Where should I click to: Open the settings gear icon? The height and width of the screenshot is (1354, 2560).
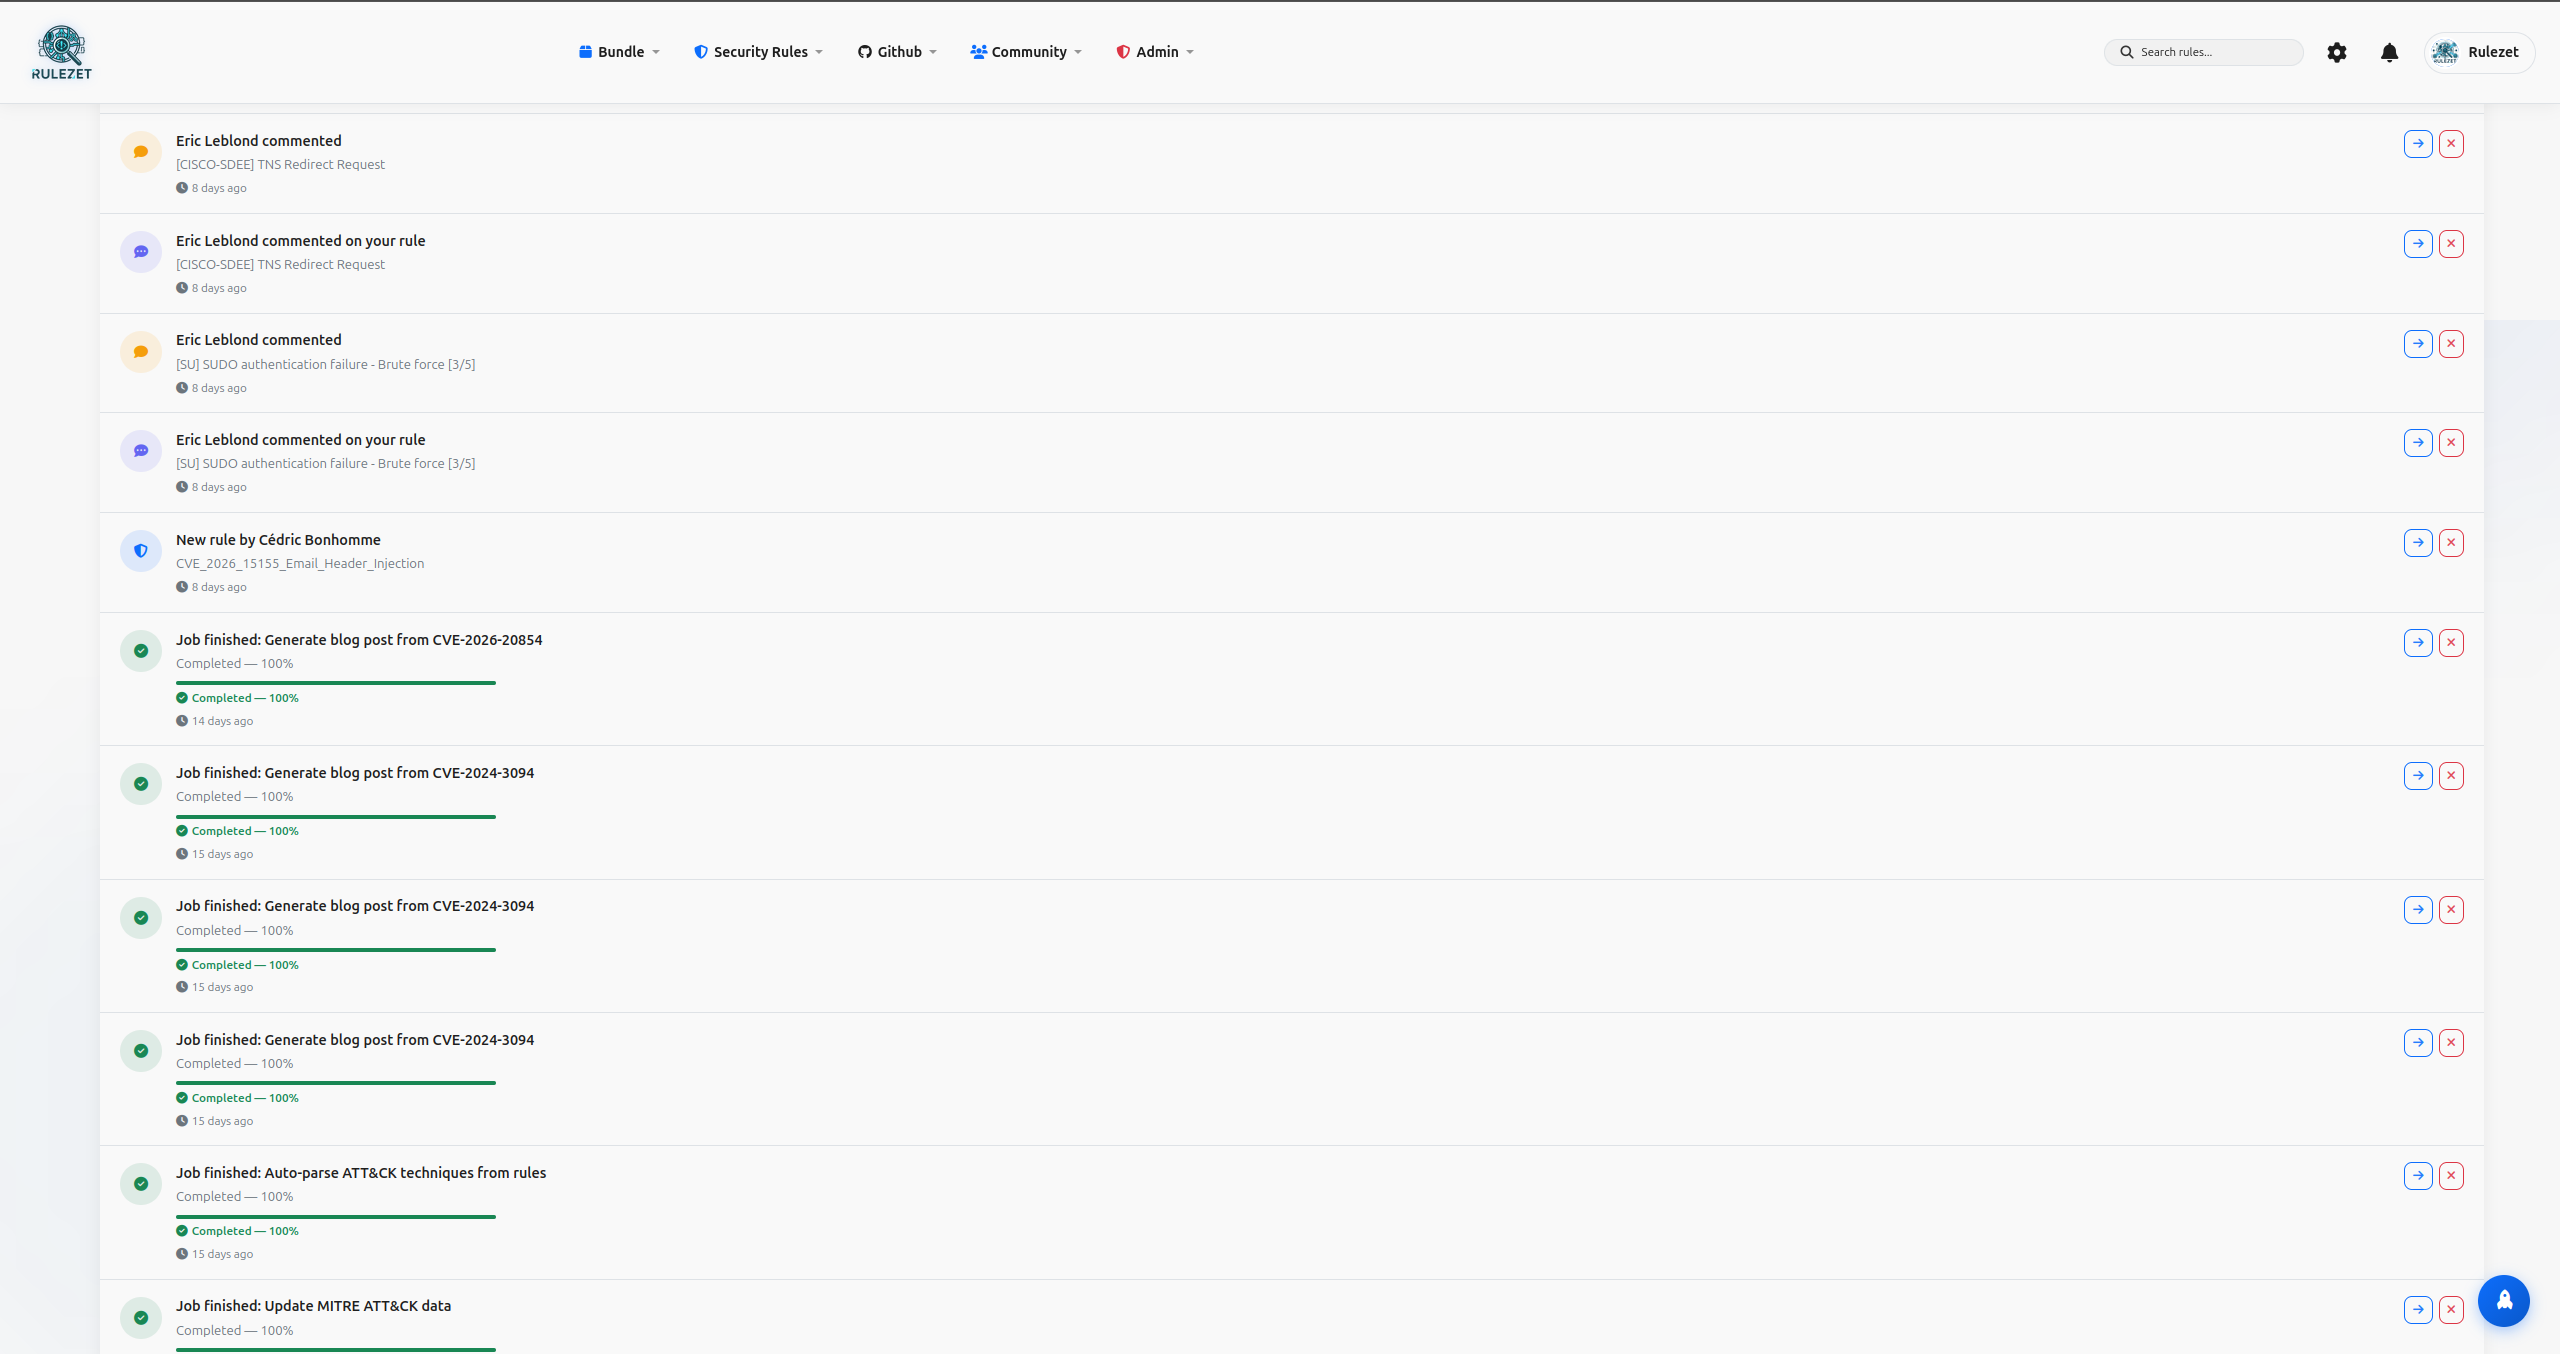2336,52
